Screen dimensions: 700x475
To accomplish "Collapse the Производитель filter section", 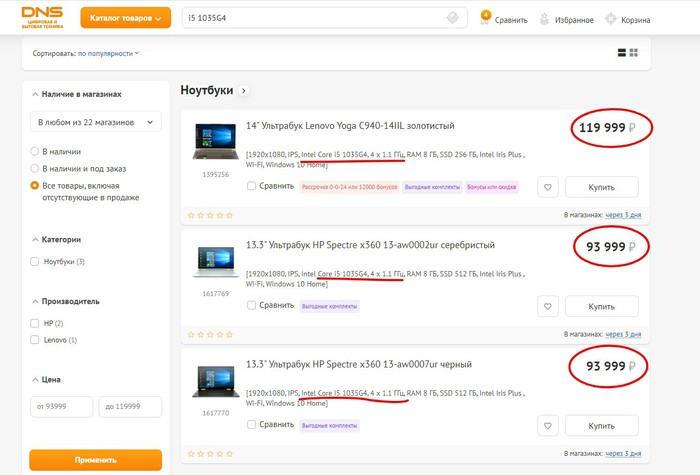I will point(36,301).
